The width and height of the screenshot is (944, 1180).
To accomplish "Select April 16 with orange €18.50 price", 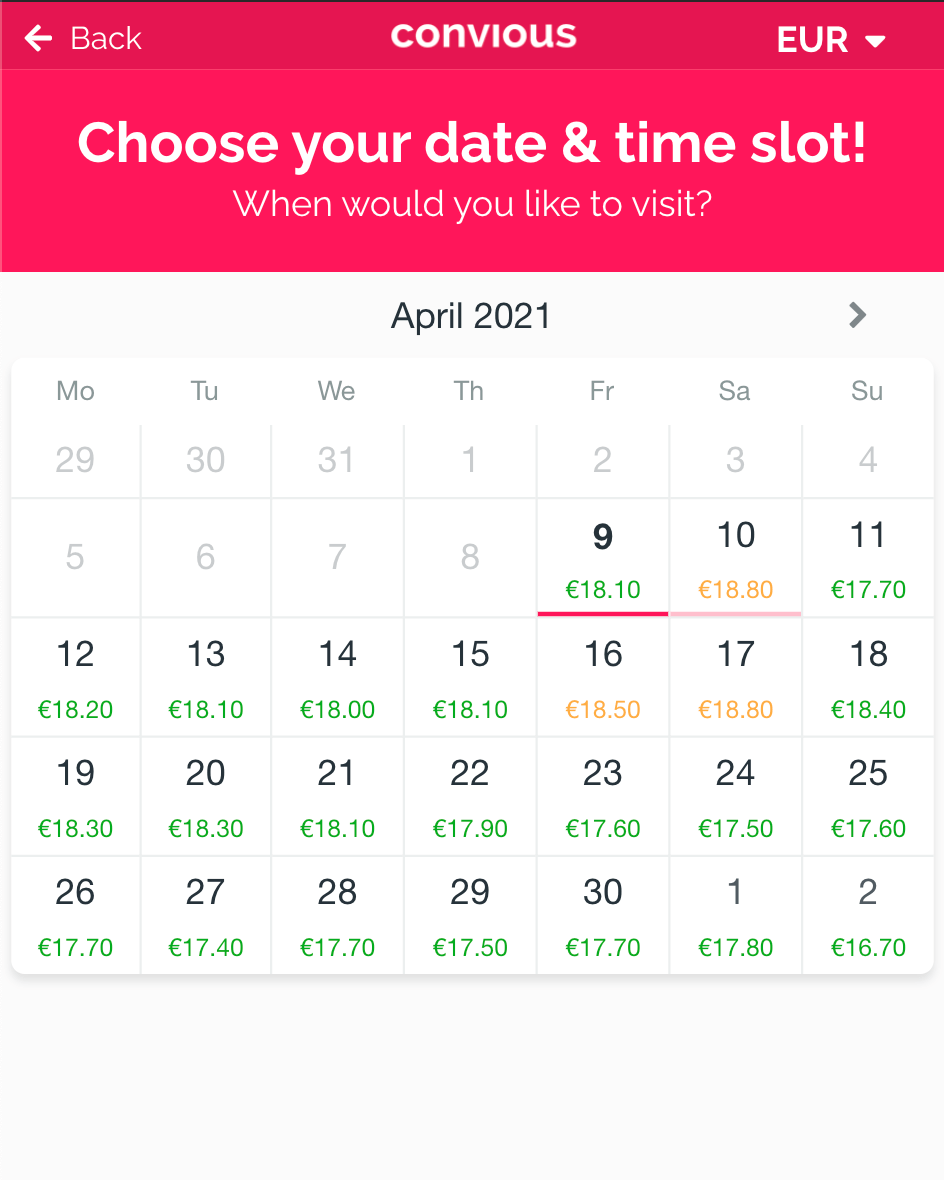I will 602,677.
